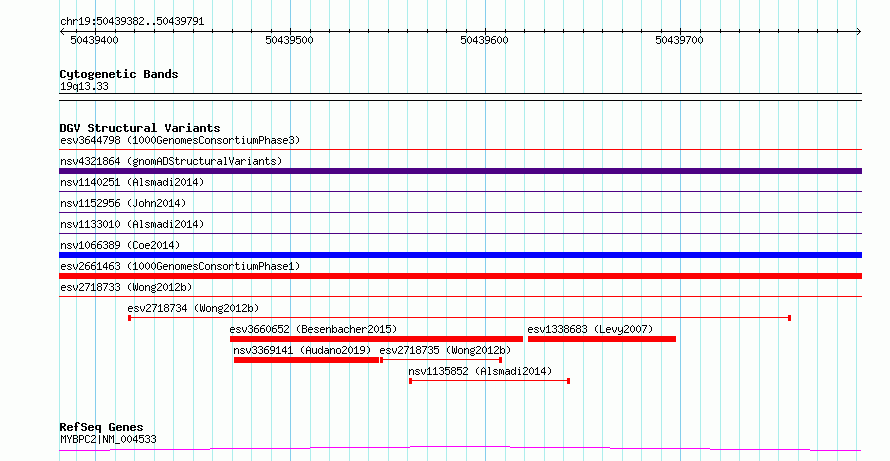Open the esv2718733 (Wong2012b) label

pyautogui.click(x=126, y=287)
